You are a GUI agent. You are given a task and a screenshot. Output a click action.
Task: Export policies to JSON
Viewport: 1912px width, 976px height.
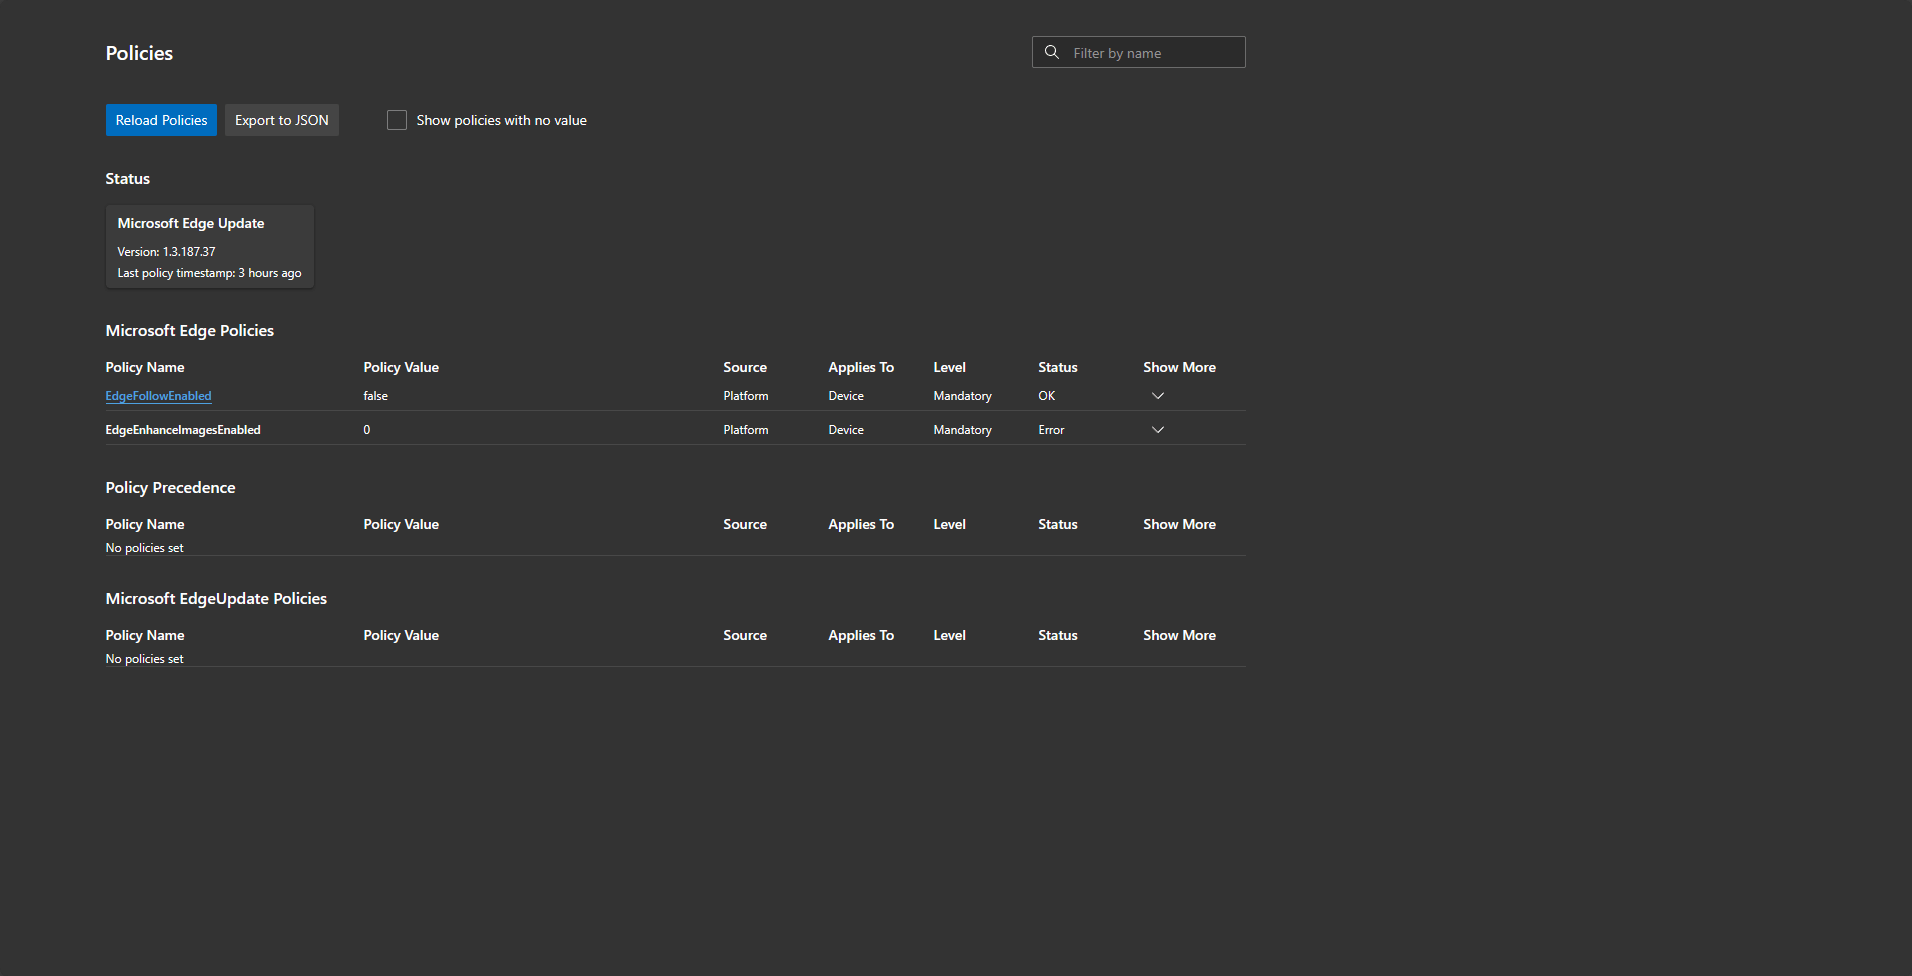pyautogui.click(x=282, y=120)
